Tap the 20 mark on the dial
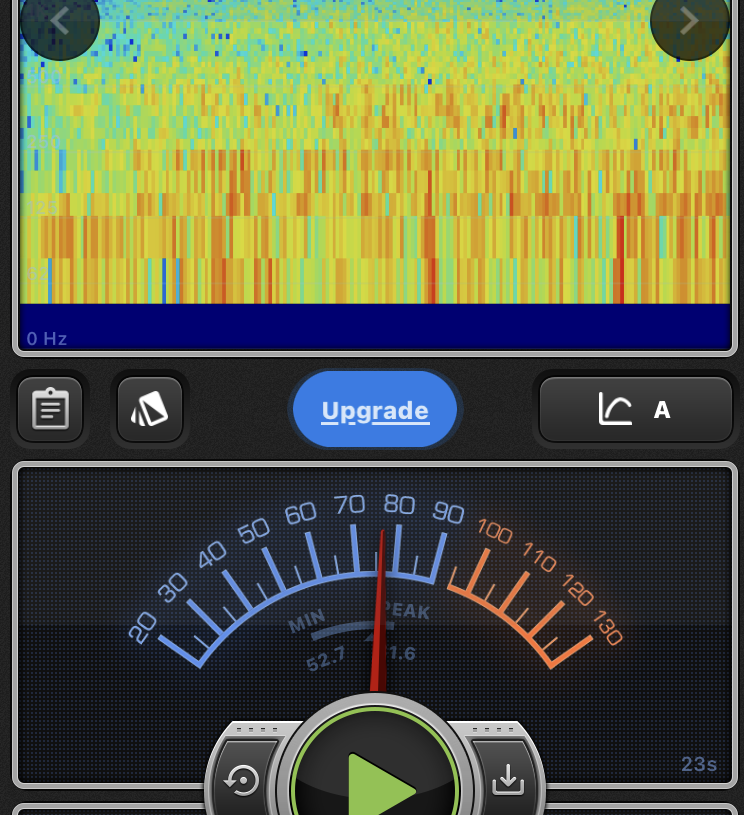This screenshot has width=744, height=815. pyautogui.click(x=142, y=627)
